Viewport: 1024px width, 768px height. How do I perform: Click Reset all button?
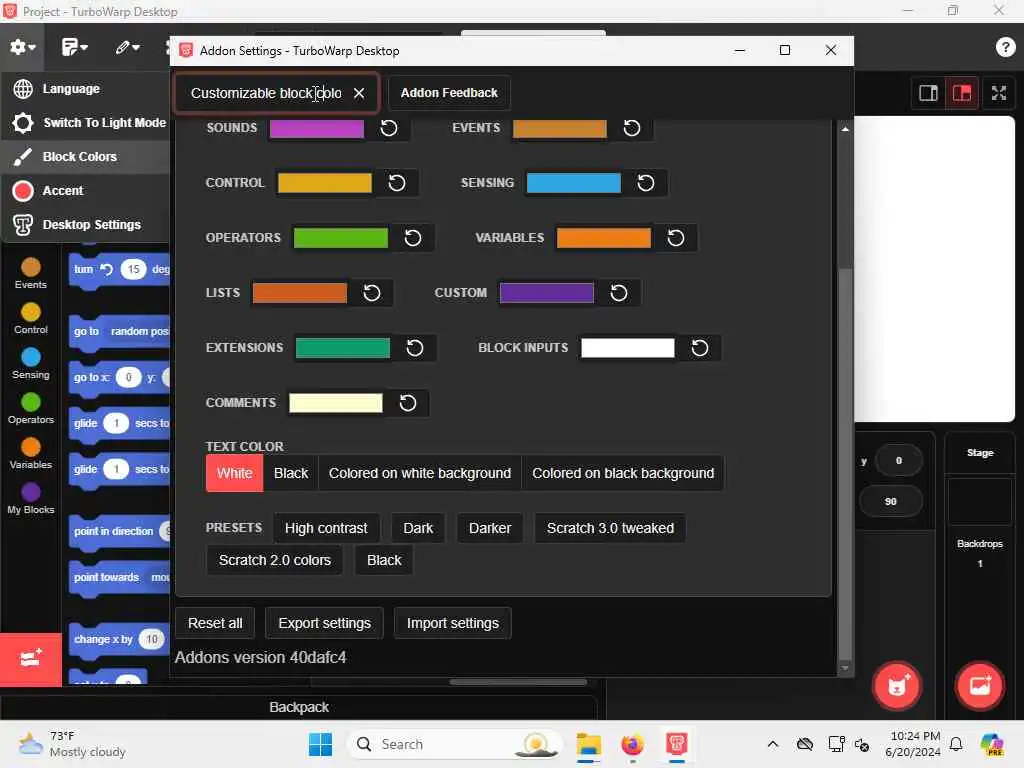(215, 624)
